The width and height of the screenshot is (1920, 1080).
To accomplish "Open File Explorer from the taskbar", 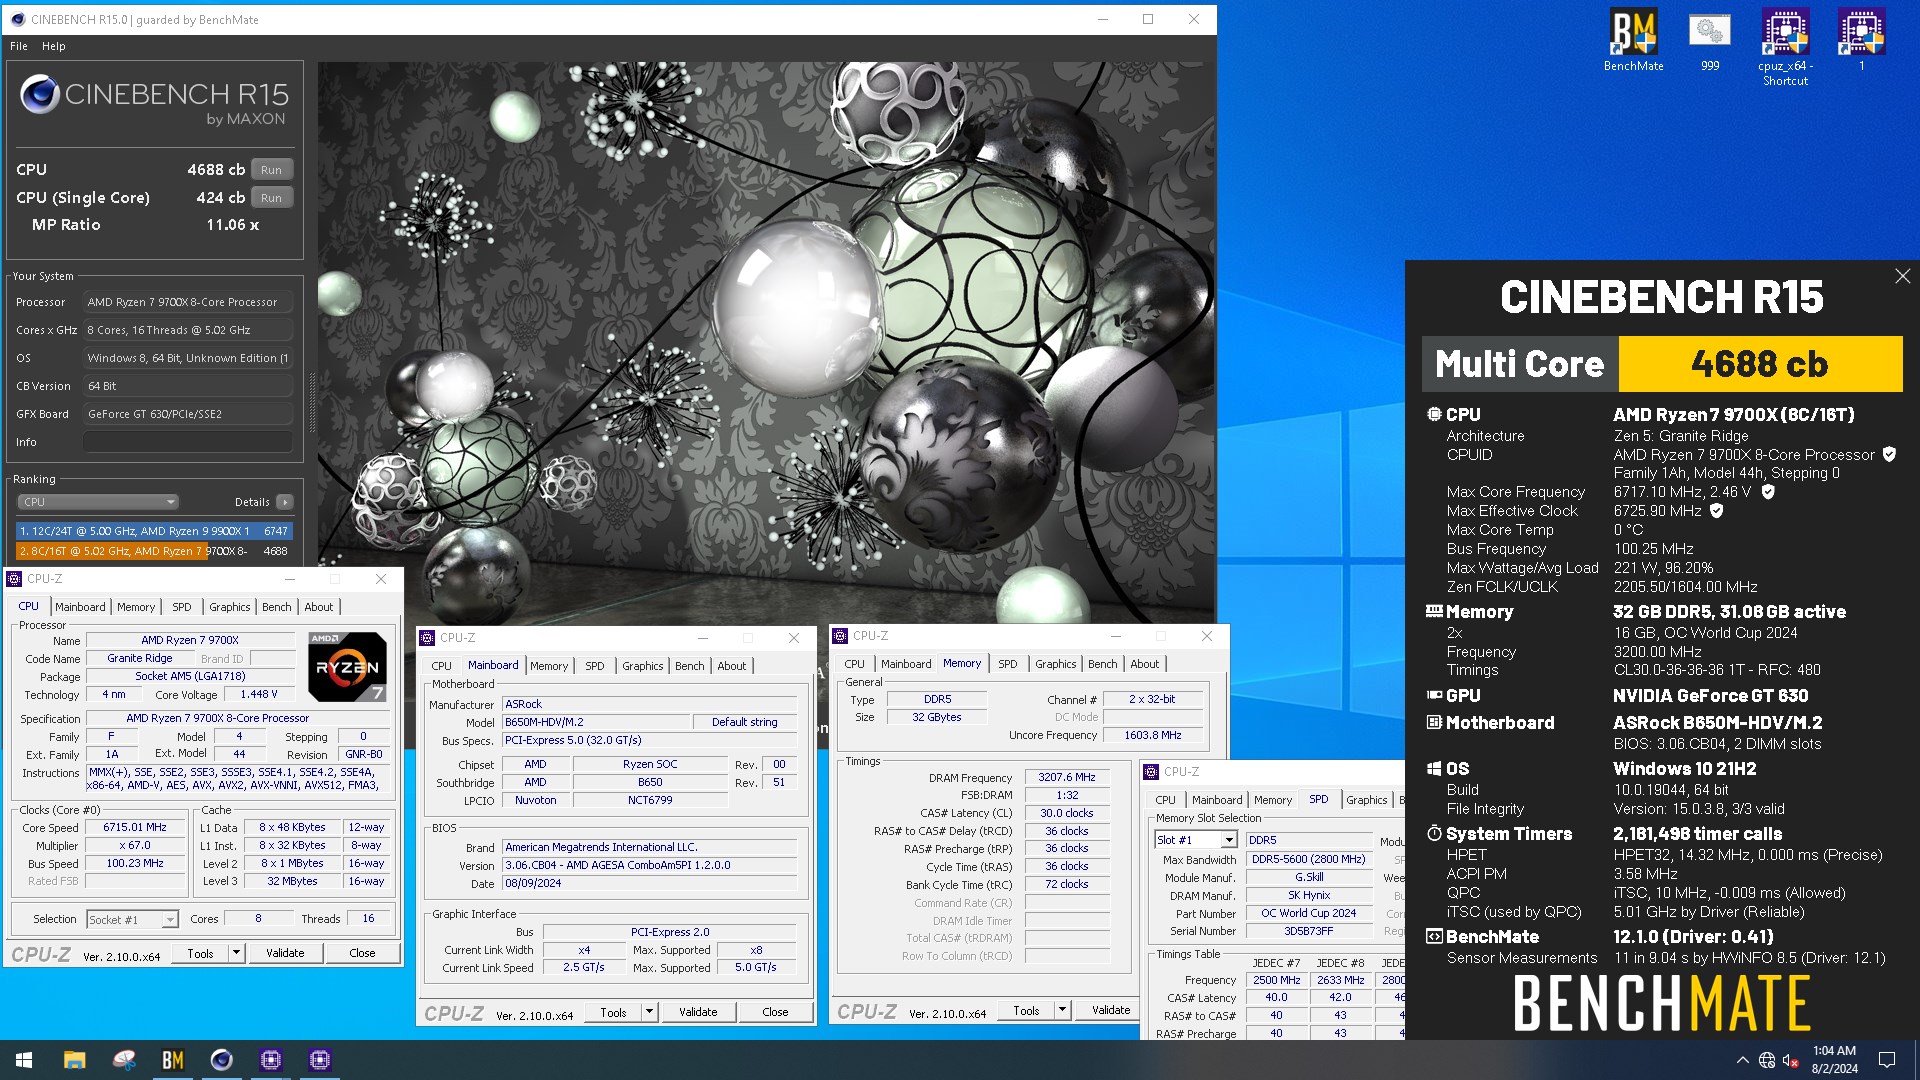I will point(75,1060).
